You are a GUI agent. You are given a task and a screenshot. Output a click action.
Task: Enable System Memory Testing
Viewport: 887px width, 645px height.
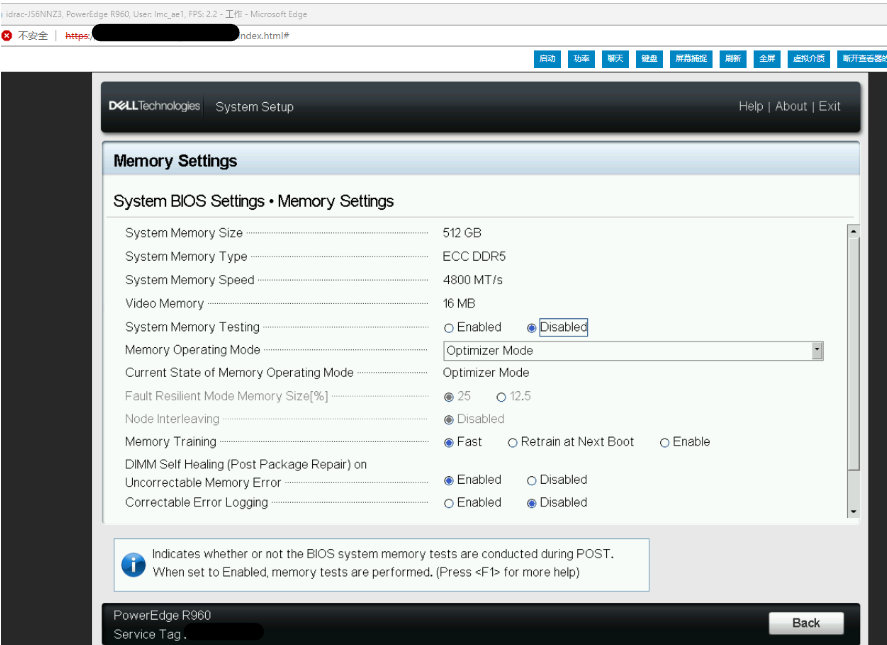pyautogui.click(x=449, y=327)
